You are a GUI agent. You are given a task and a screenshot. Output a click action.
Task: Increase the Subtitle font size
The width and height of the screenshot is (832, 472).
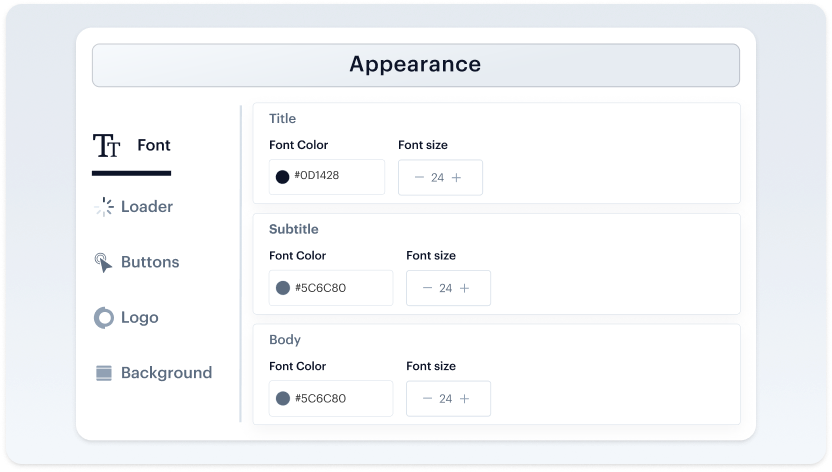[464, 288]
